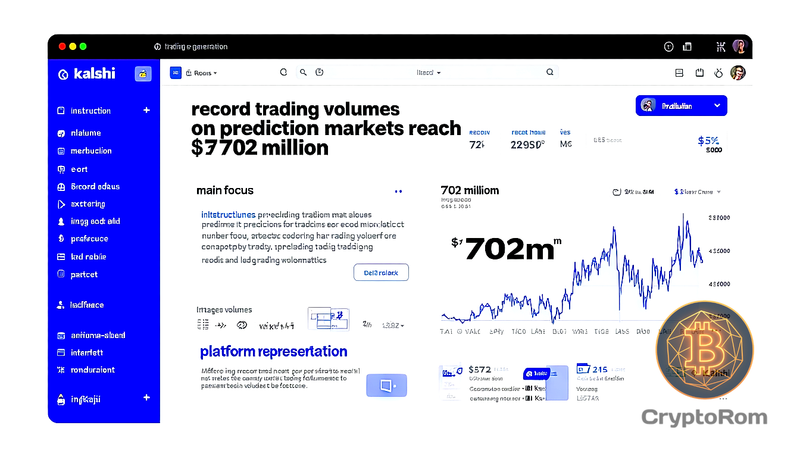Click the icon beside ronduraiont
The image size is (800, 457).
(x=61, y=370)
